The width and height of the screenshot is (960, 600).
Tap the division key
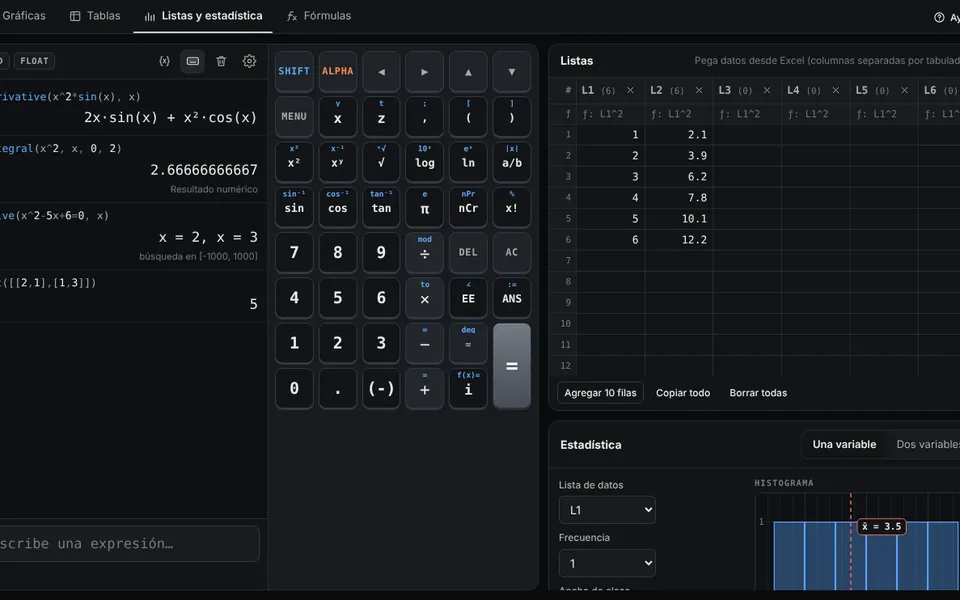coord(424,252)
